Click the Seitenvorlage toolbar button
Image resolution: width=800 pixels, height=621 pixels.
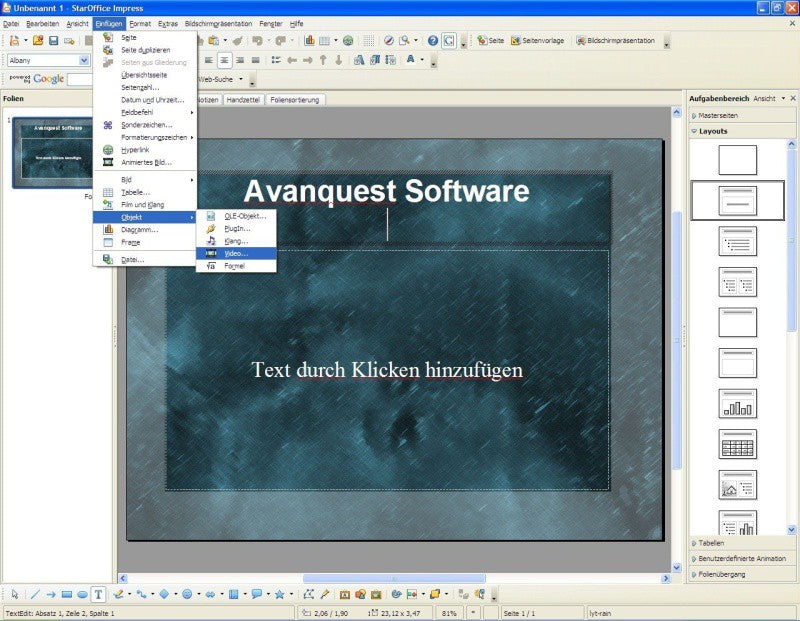pos(538,40)
